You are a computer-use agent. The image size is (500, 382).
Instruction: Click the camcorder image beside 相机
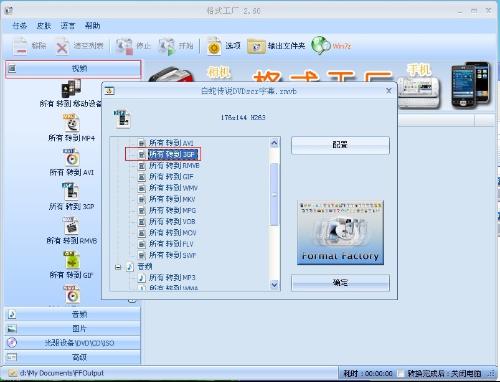(x=171, y=74)
